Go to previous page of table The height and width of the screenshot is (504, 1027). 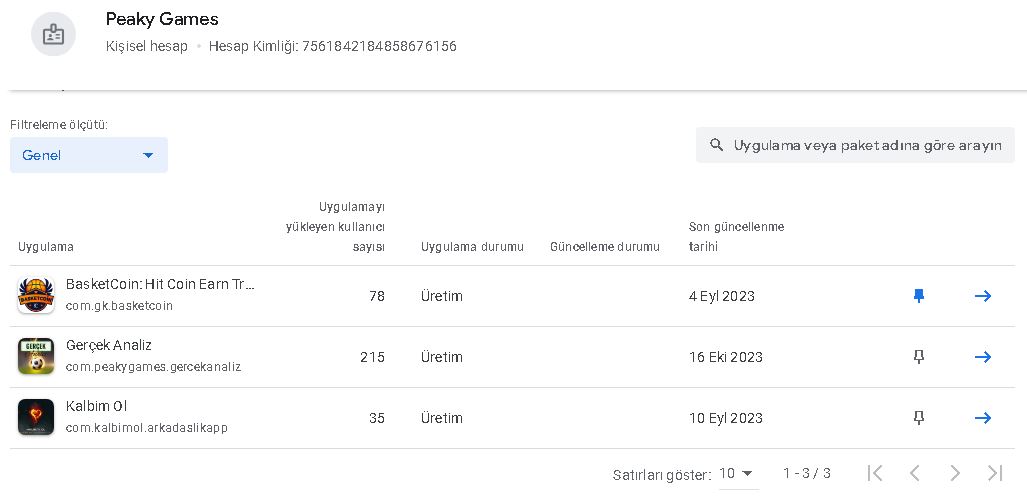915,473
